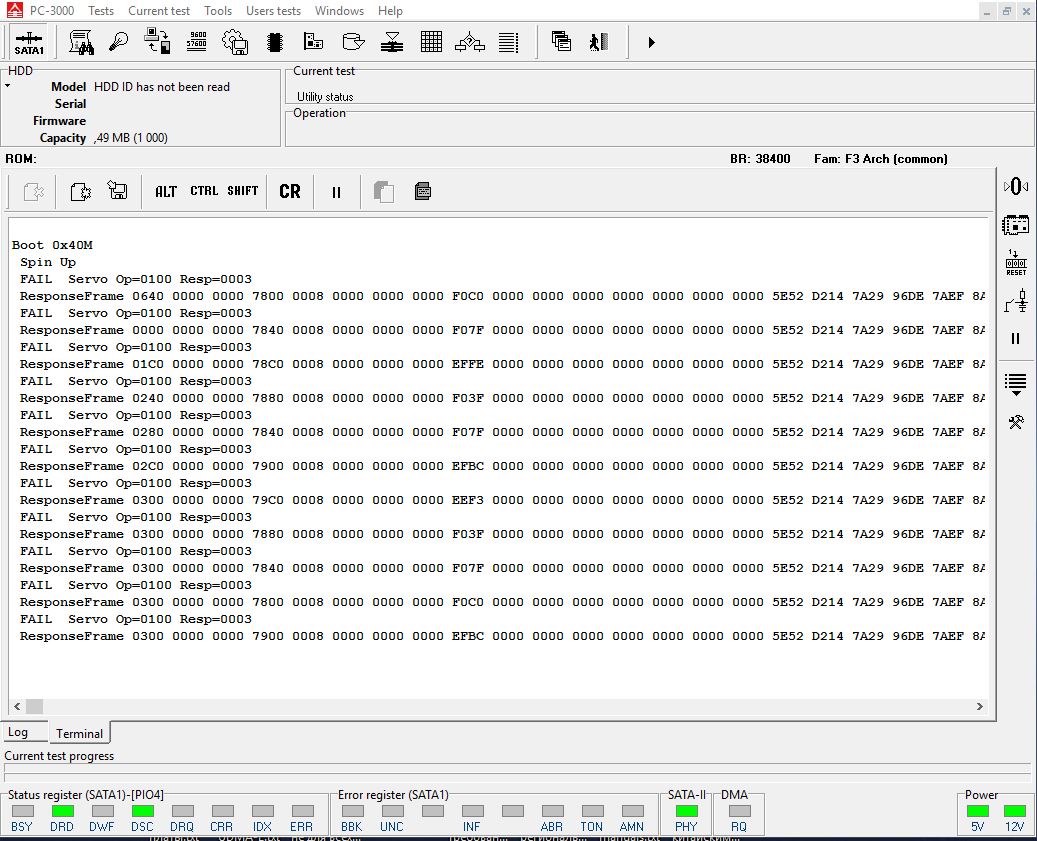Open the crossed tools icon in sidebar
1037x841 pixels.
click(1016, 422)
